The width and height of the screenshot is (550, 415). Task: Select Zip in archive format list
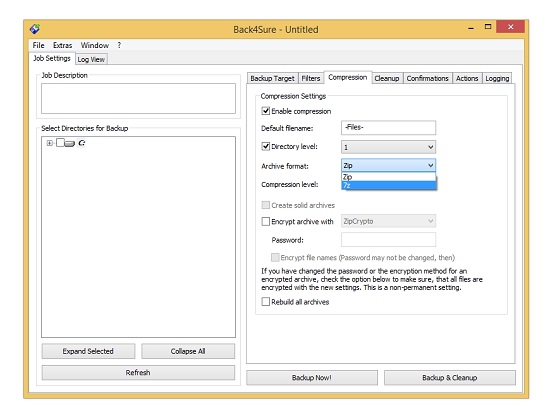click(x=388, y=177)
